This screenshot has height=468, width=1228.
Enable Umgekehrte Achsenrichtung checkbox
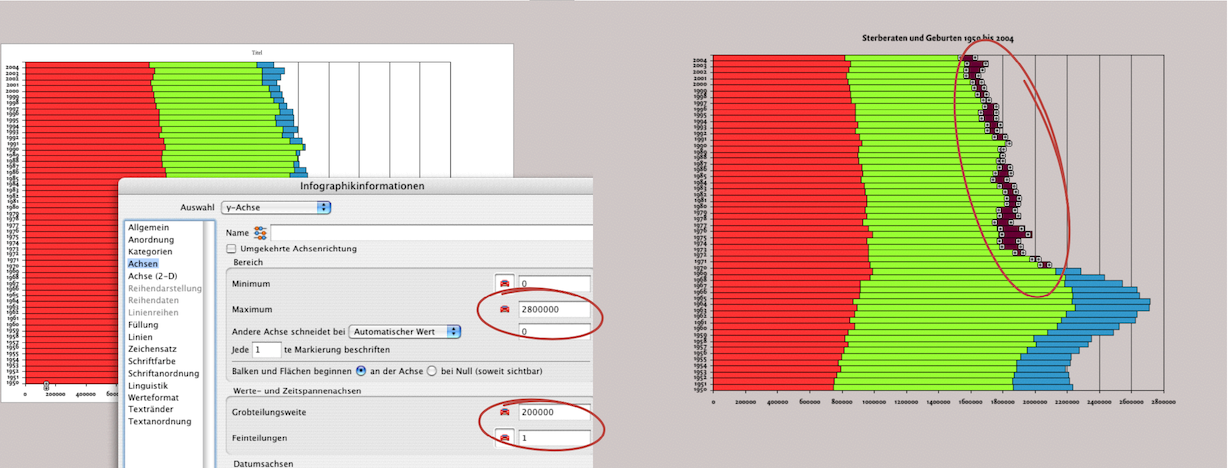point(232,248)
